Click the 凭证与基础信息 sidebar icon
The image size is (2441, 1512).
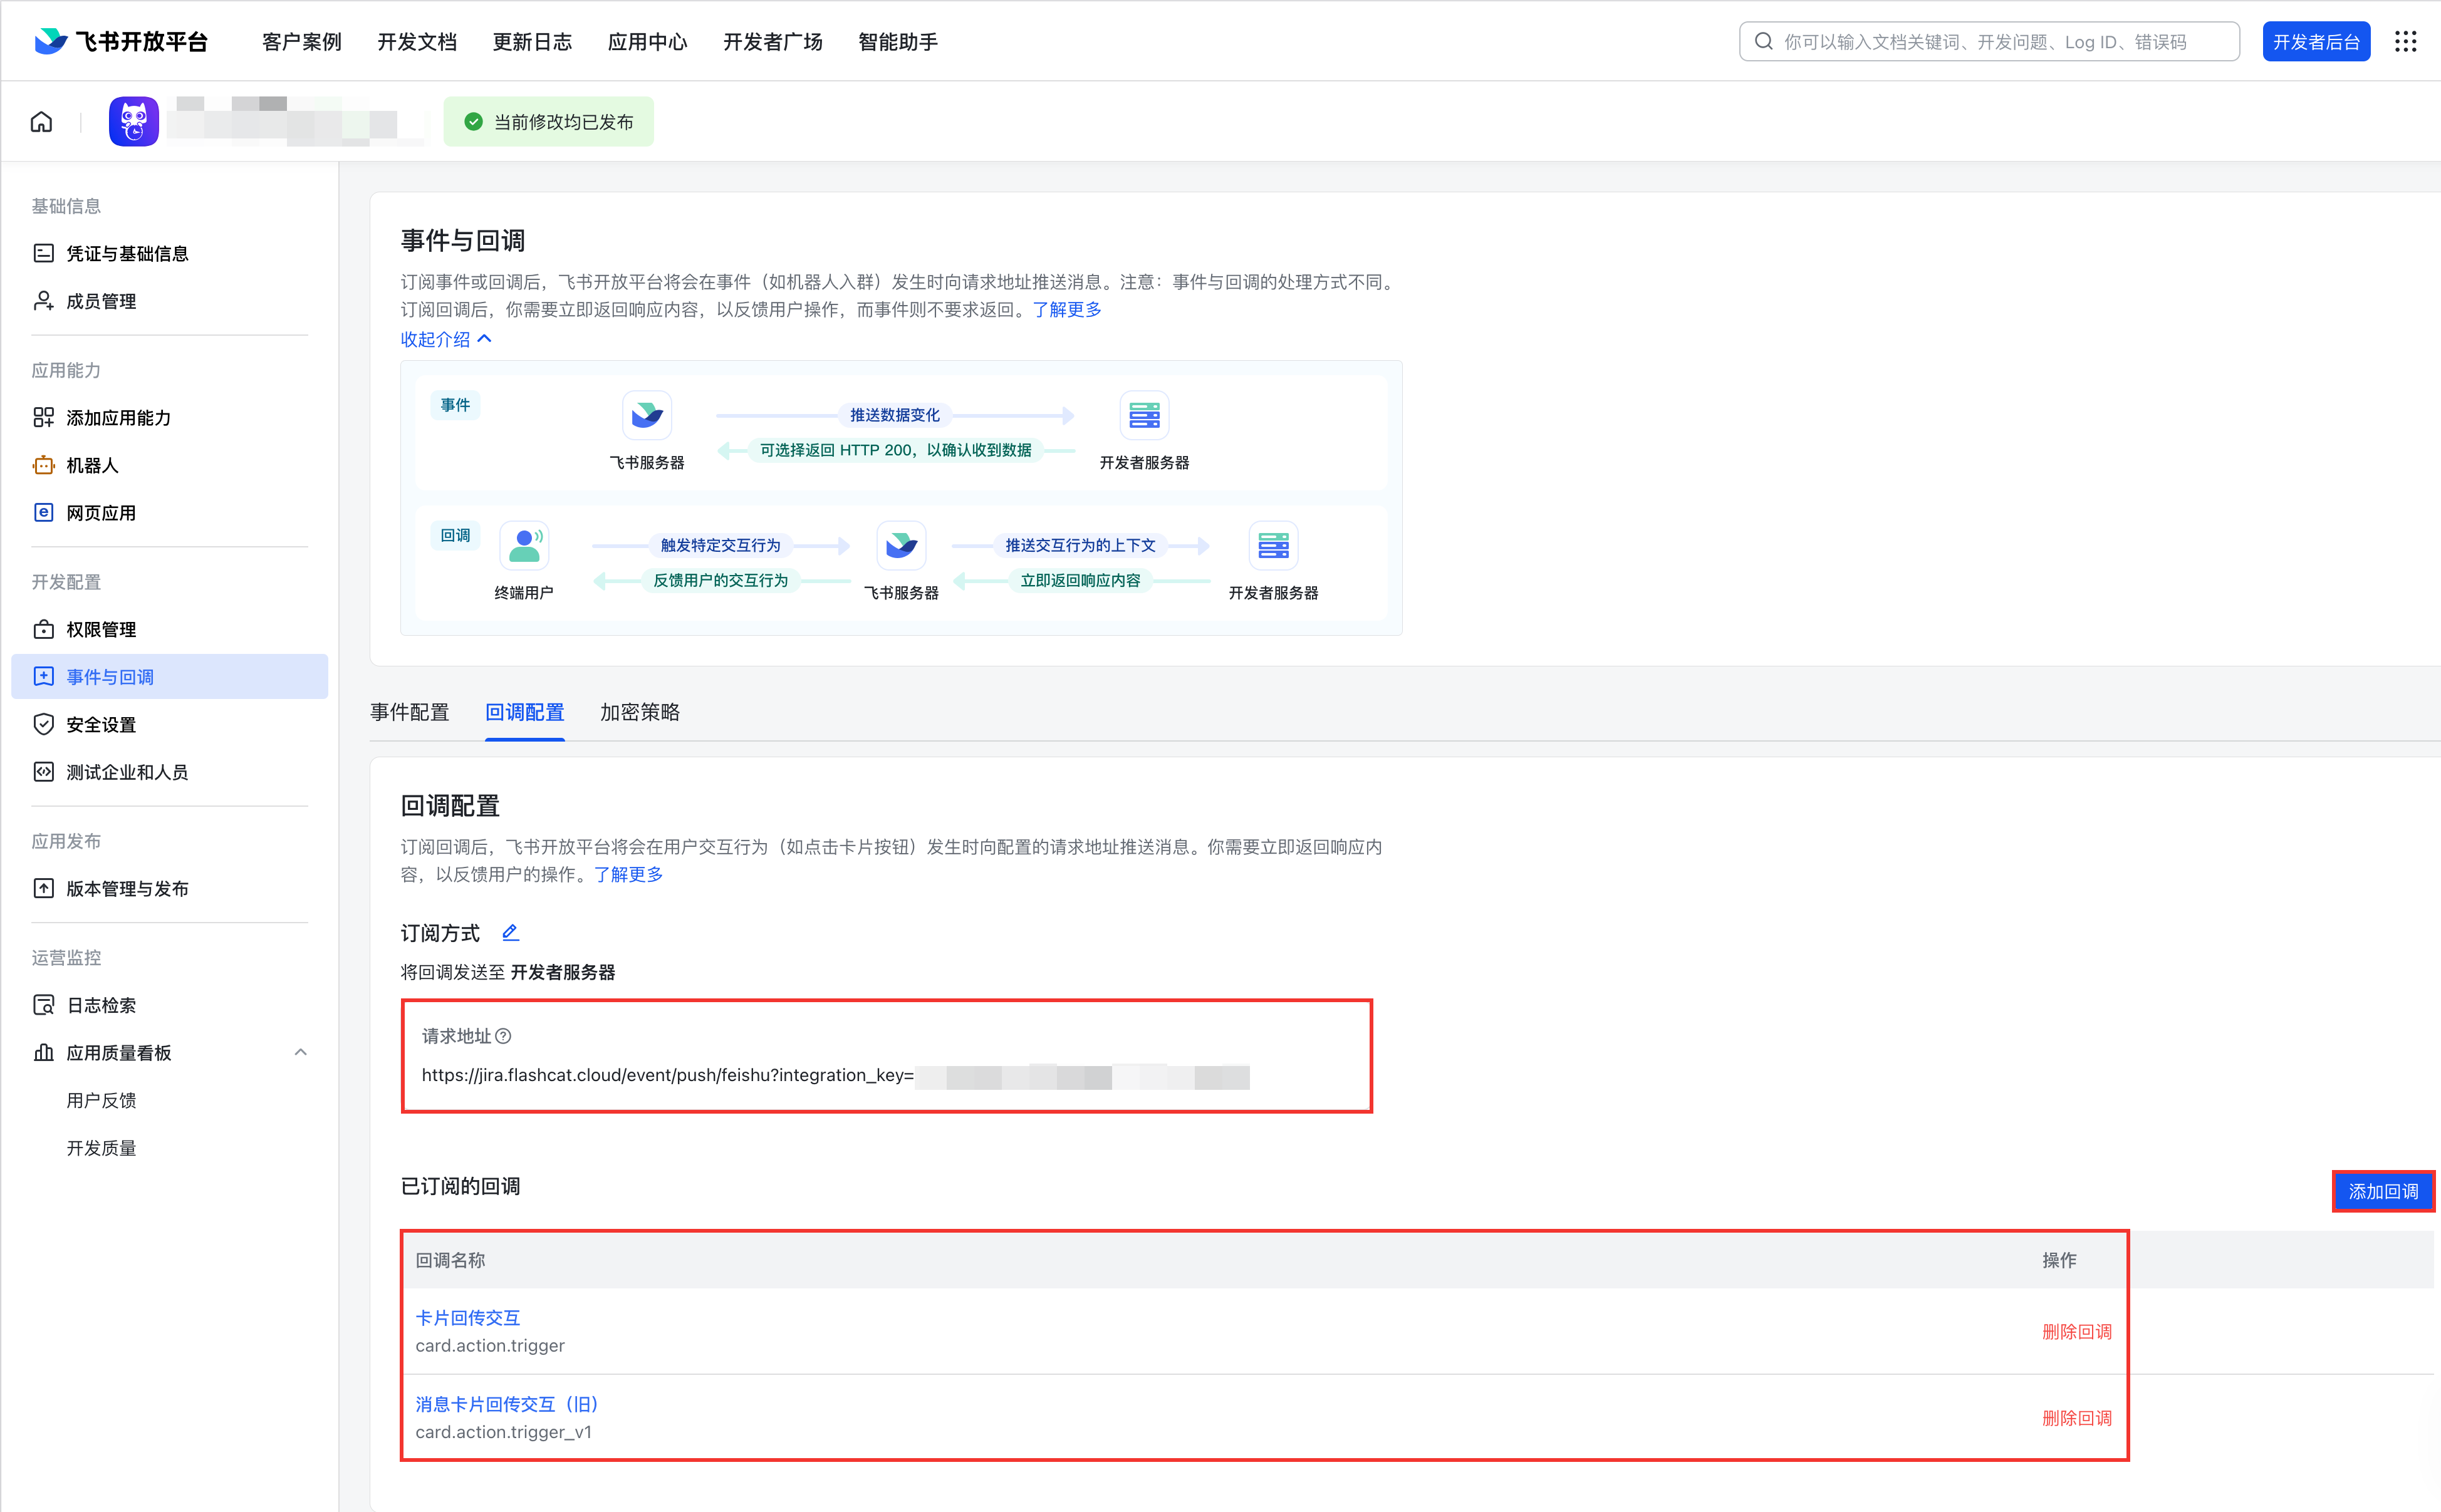(x=43, y=253)
